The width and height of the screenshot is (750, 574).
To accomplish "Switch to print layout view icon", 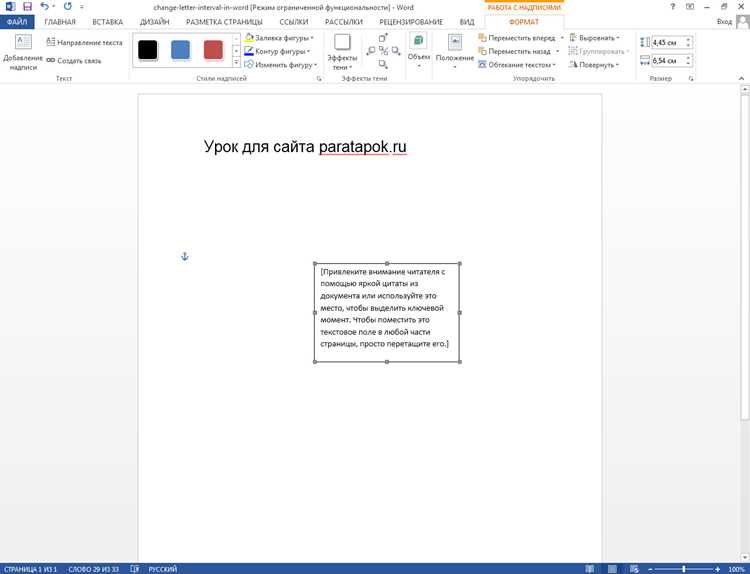I will tap(612, 569).
